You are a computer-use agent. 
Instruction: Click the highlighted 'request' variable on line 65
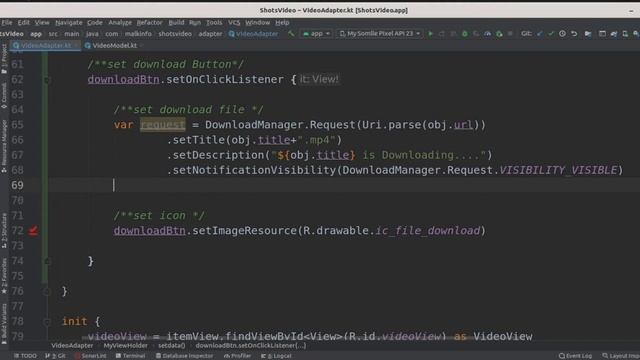pyautogui.click(x=162, y=124)
